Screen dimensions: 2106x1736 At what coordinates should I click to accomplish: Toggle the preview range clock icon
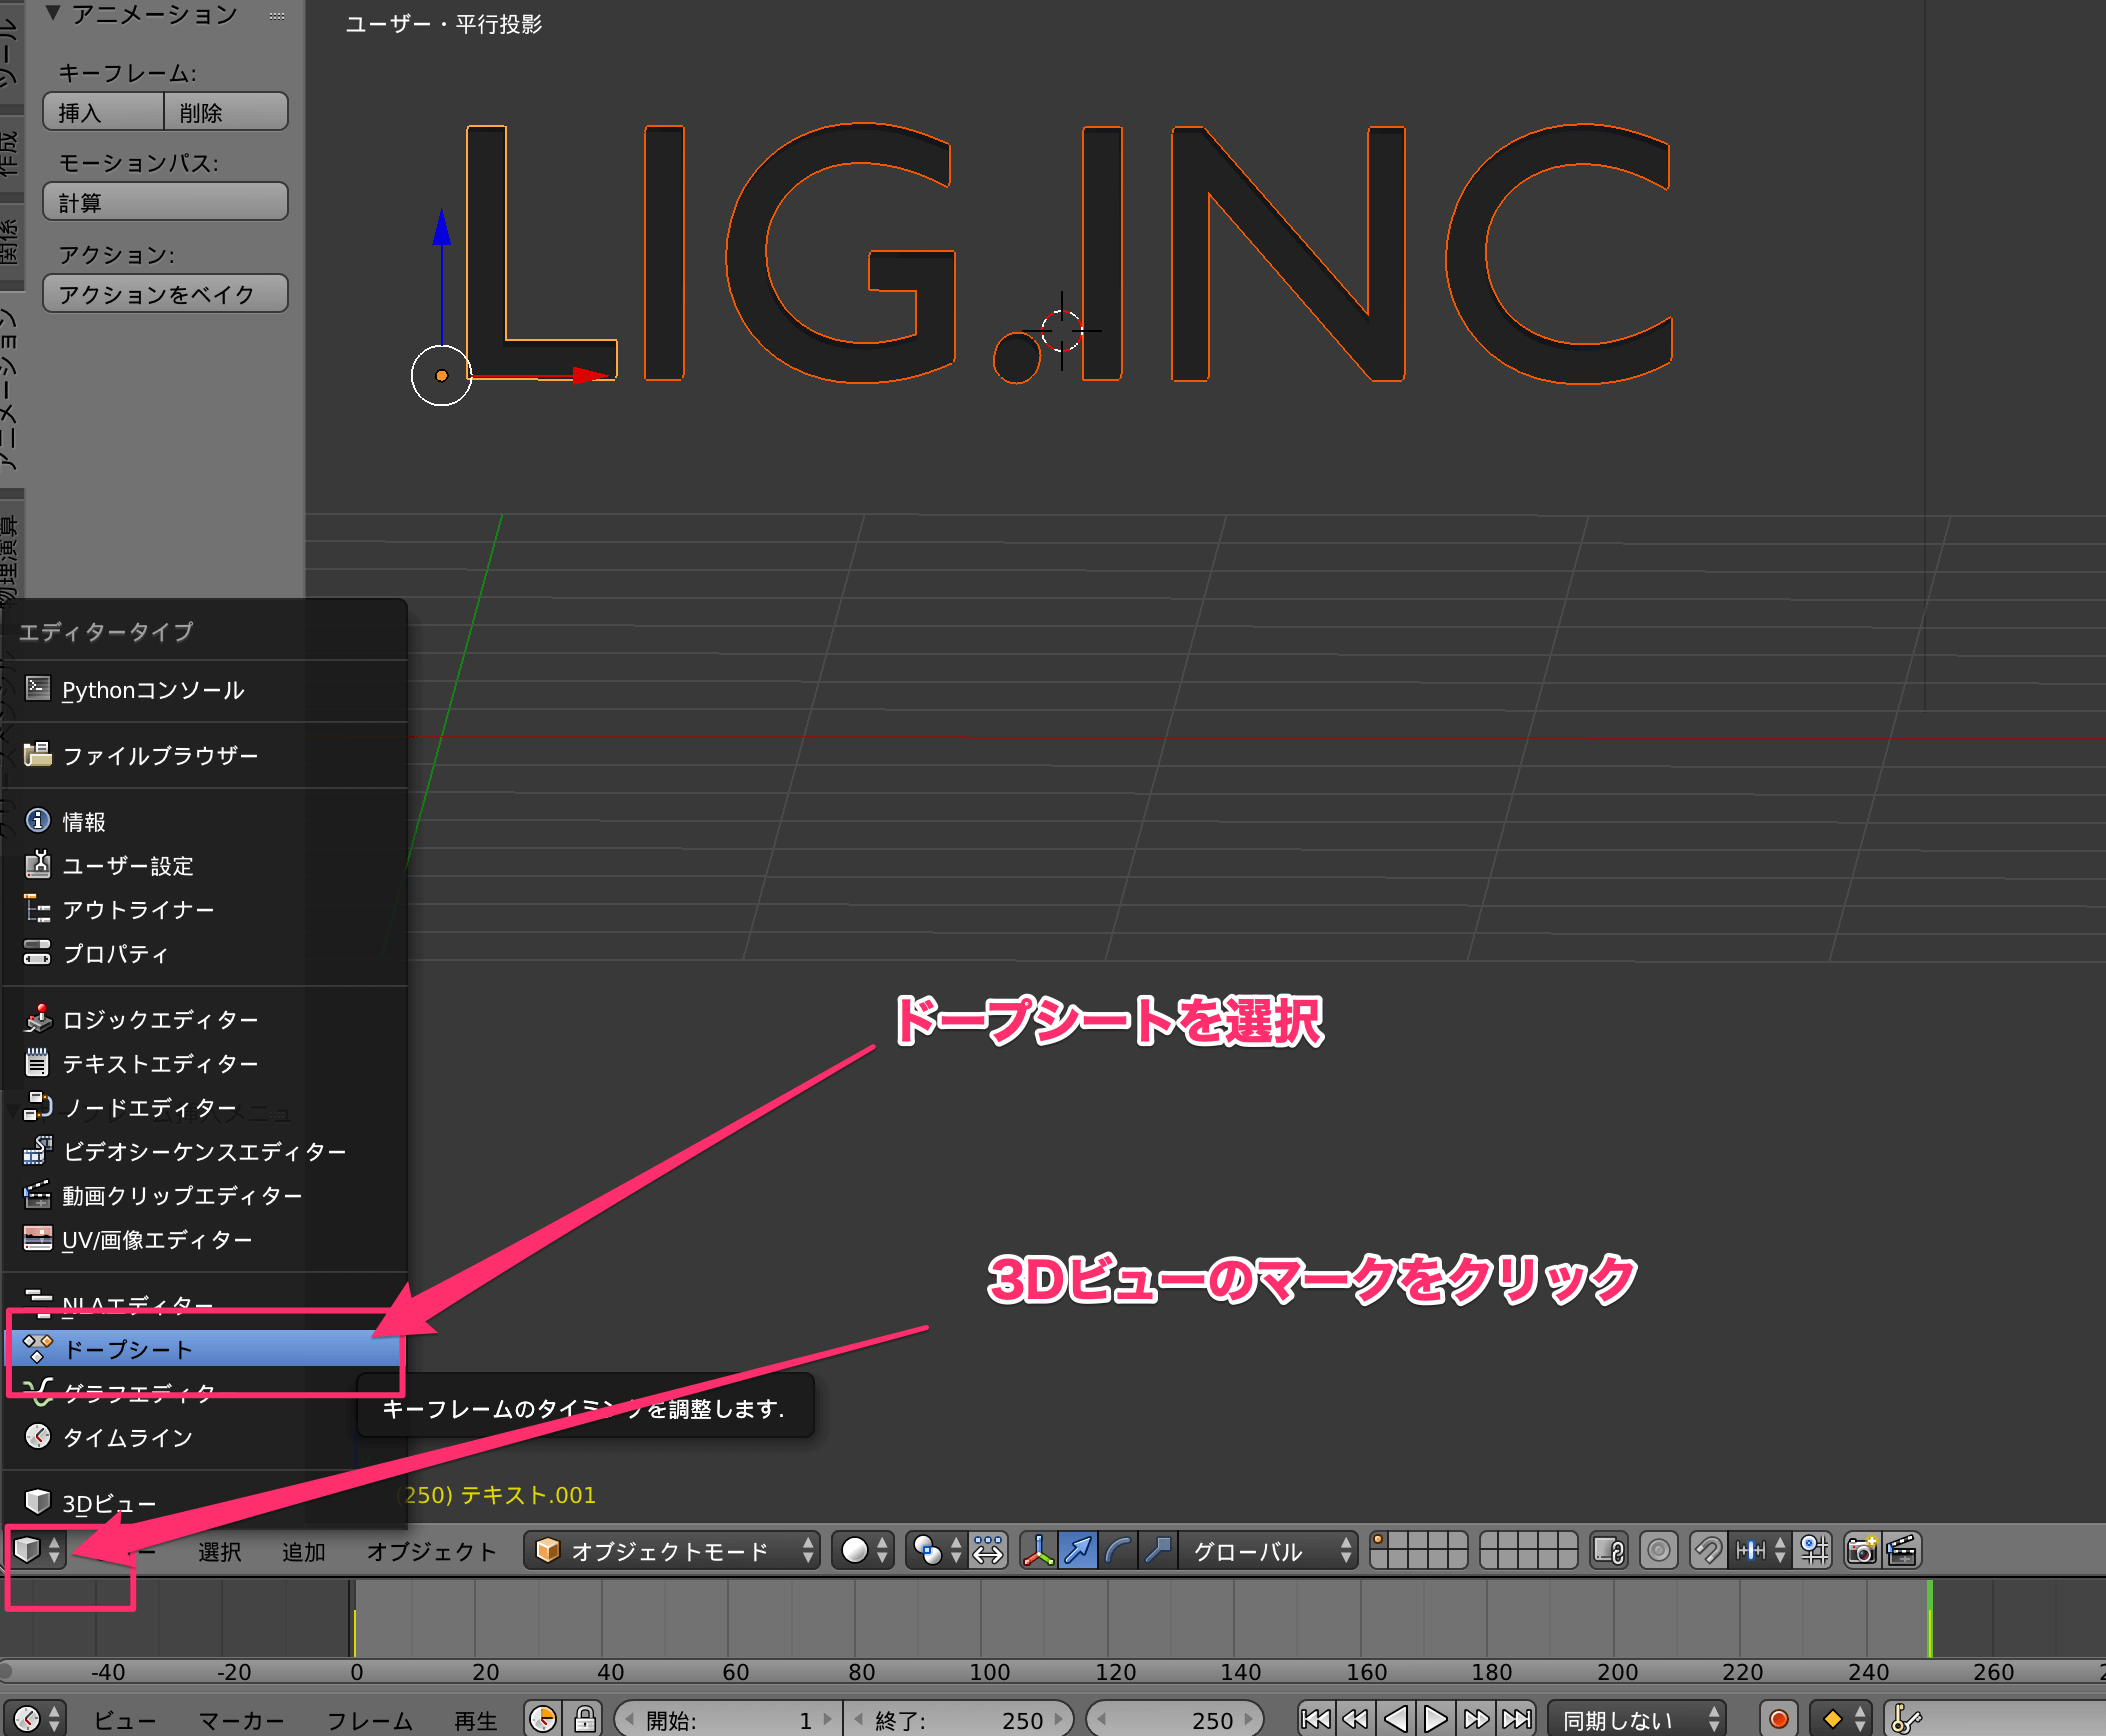click(543, 1719)
